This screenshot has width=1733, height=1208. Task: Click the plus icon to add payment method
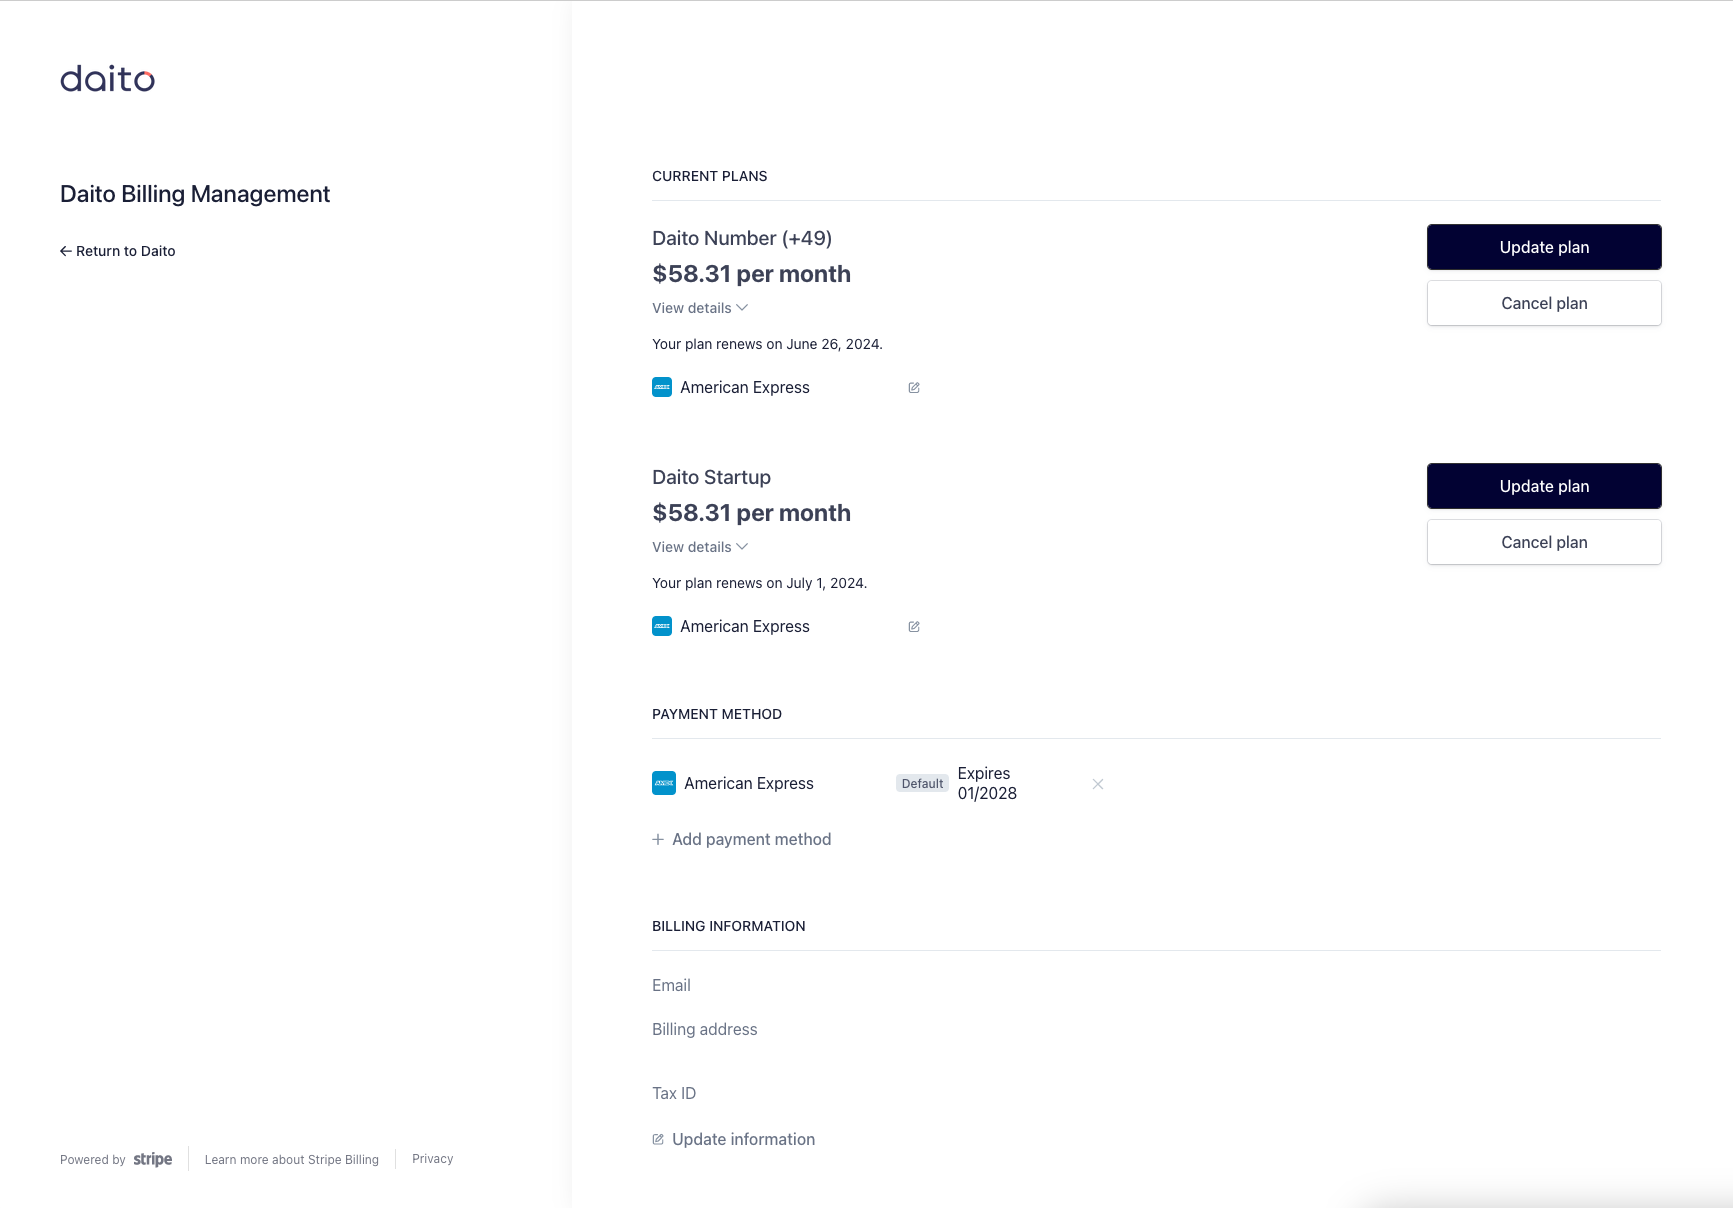658,840
